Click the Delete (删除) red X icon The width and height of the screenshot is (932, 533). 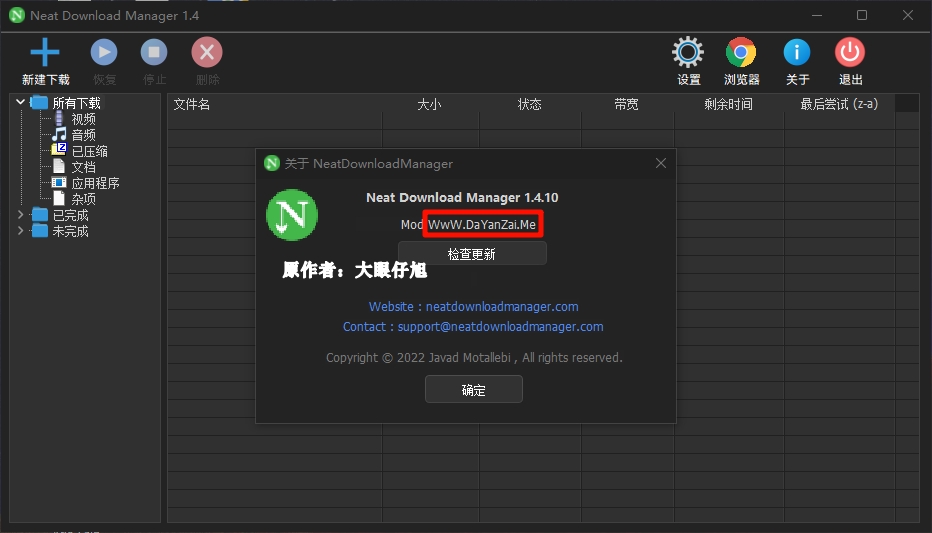pos(207,52)
